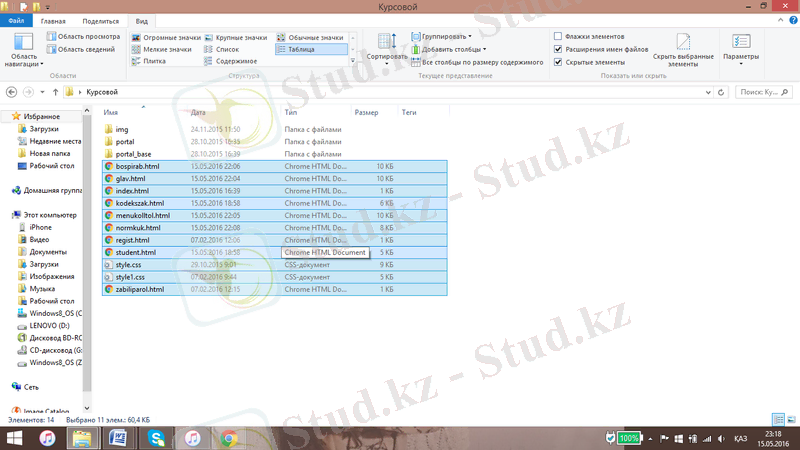Switch to large thumbnails via status bar icon
Viewport: 800px width, 450px height.
(x=791, y=420)
